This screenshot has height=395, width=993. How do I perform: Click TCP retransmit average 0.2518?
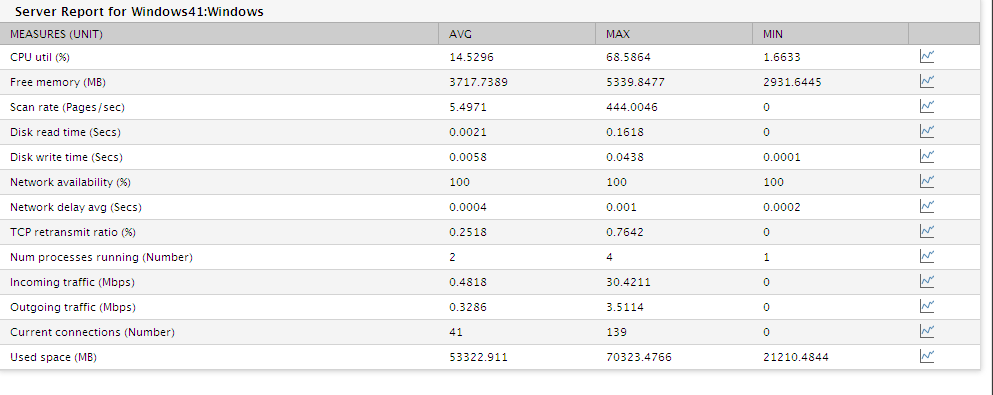pos(468,232)
